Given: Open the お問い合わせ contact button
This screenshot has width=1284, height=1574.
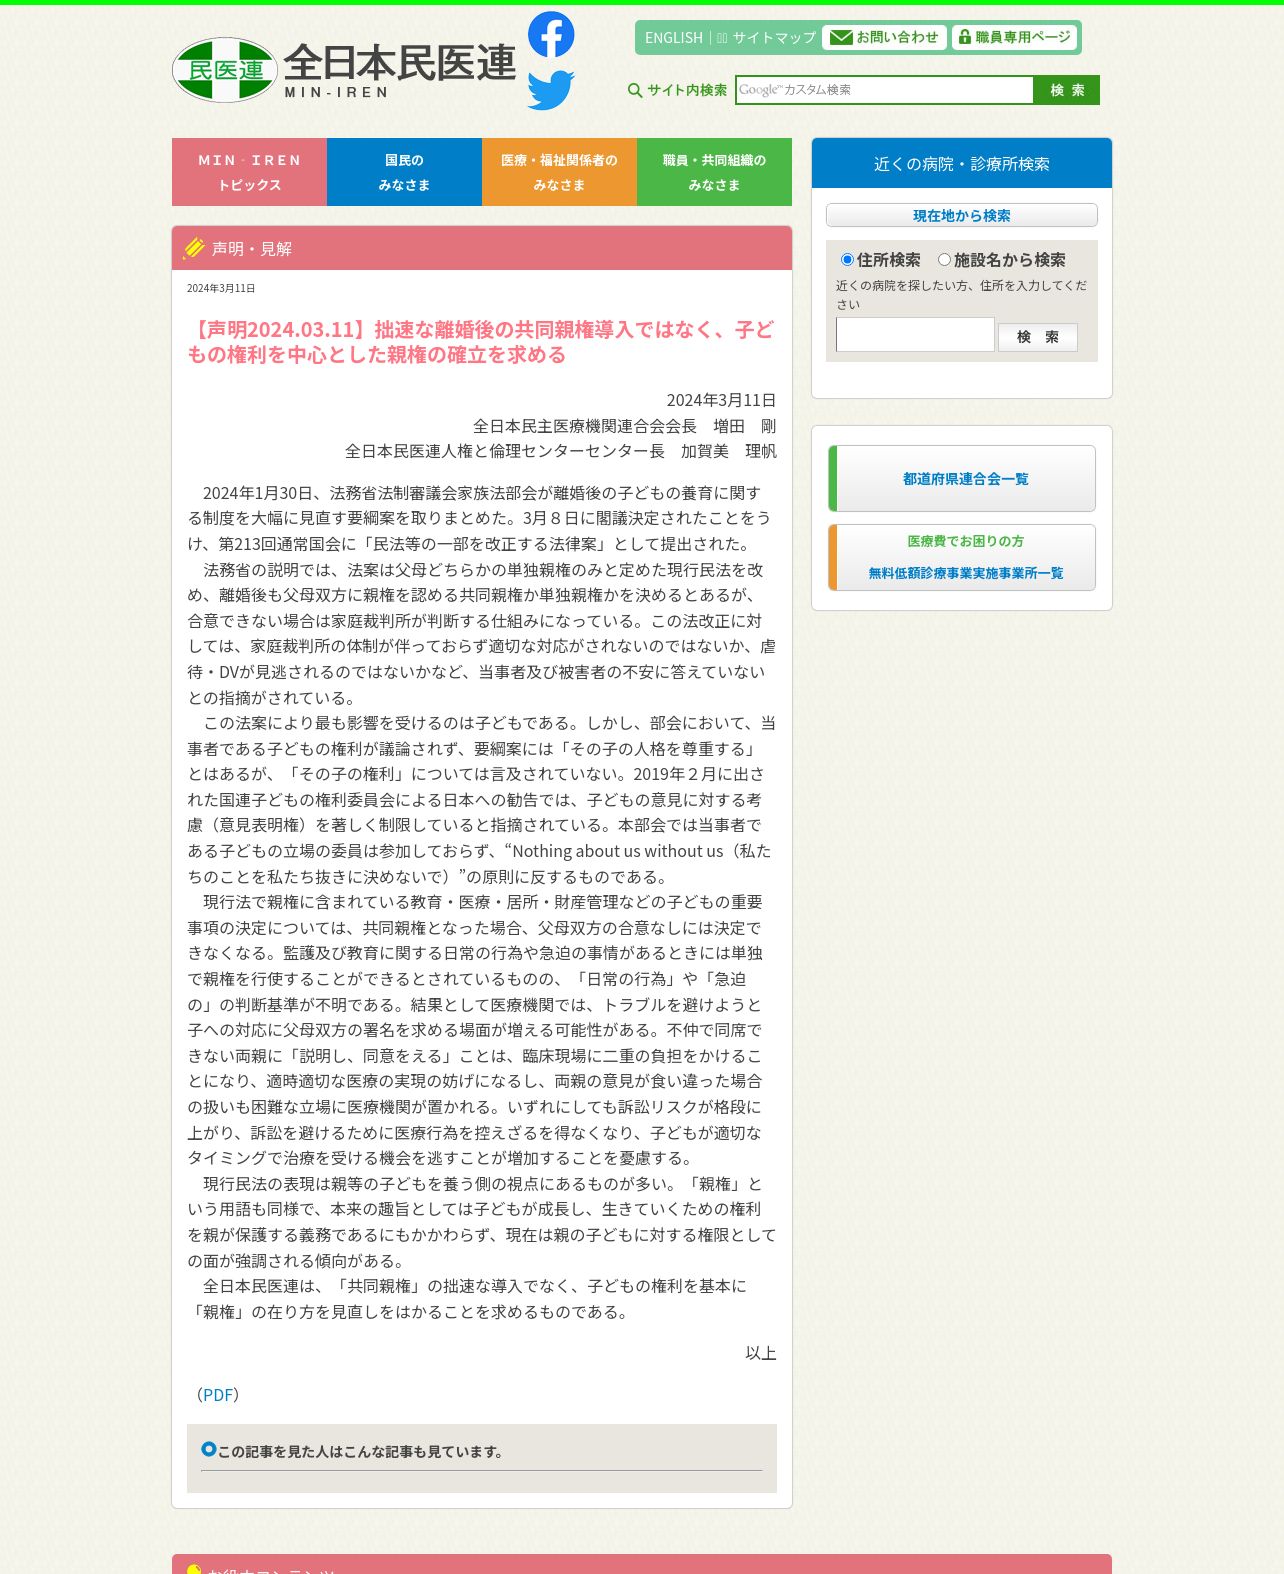Looking at the screenshot, I should (884, 37).
